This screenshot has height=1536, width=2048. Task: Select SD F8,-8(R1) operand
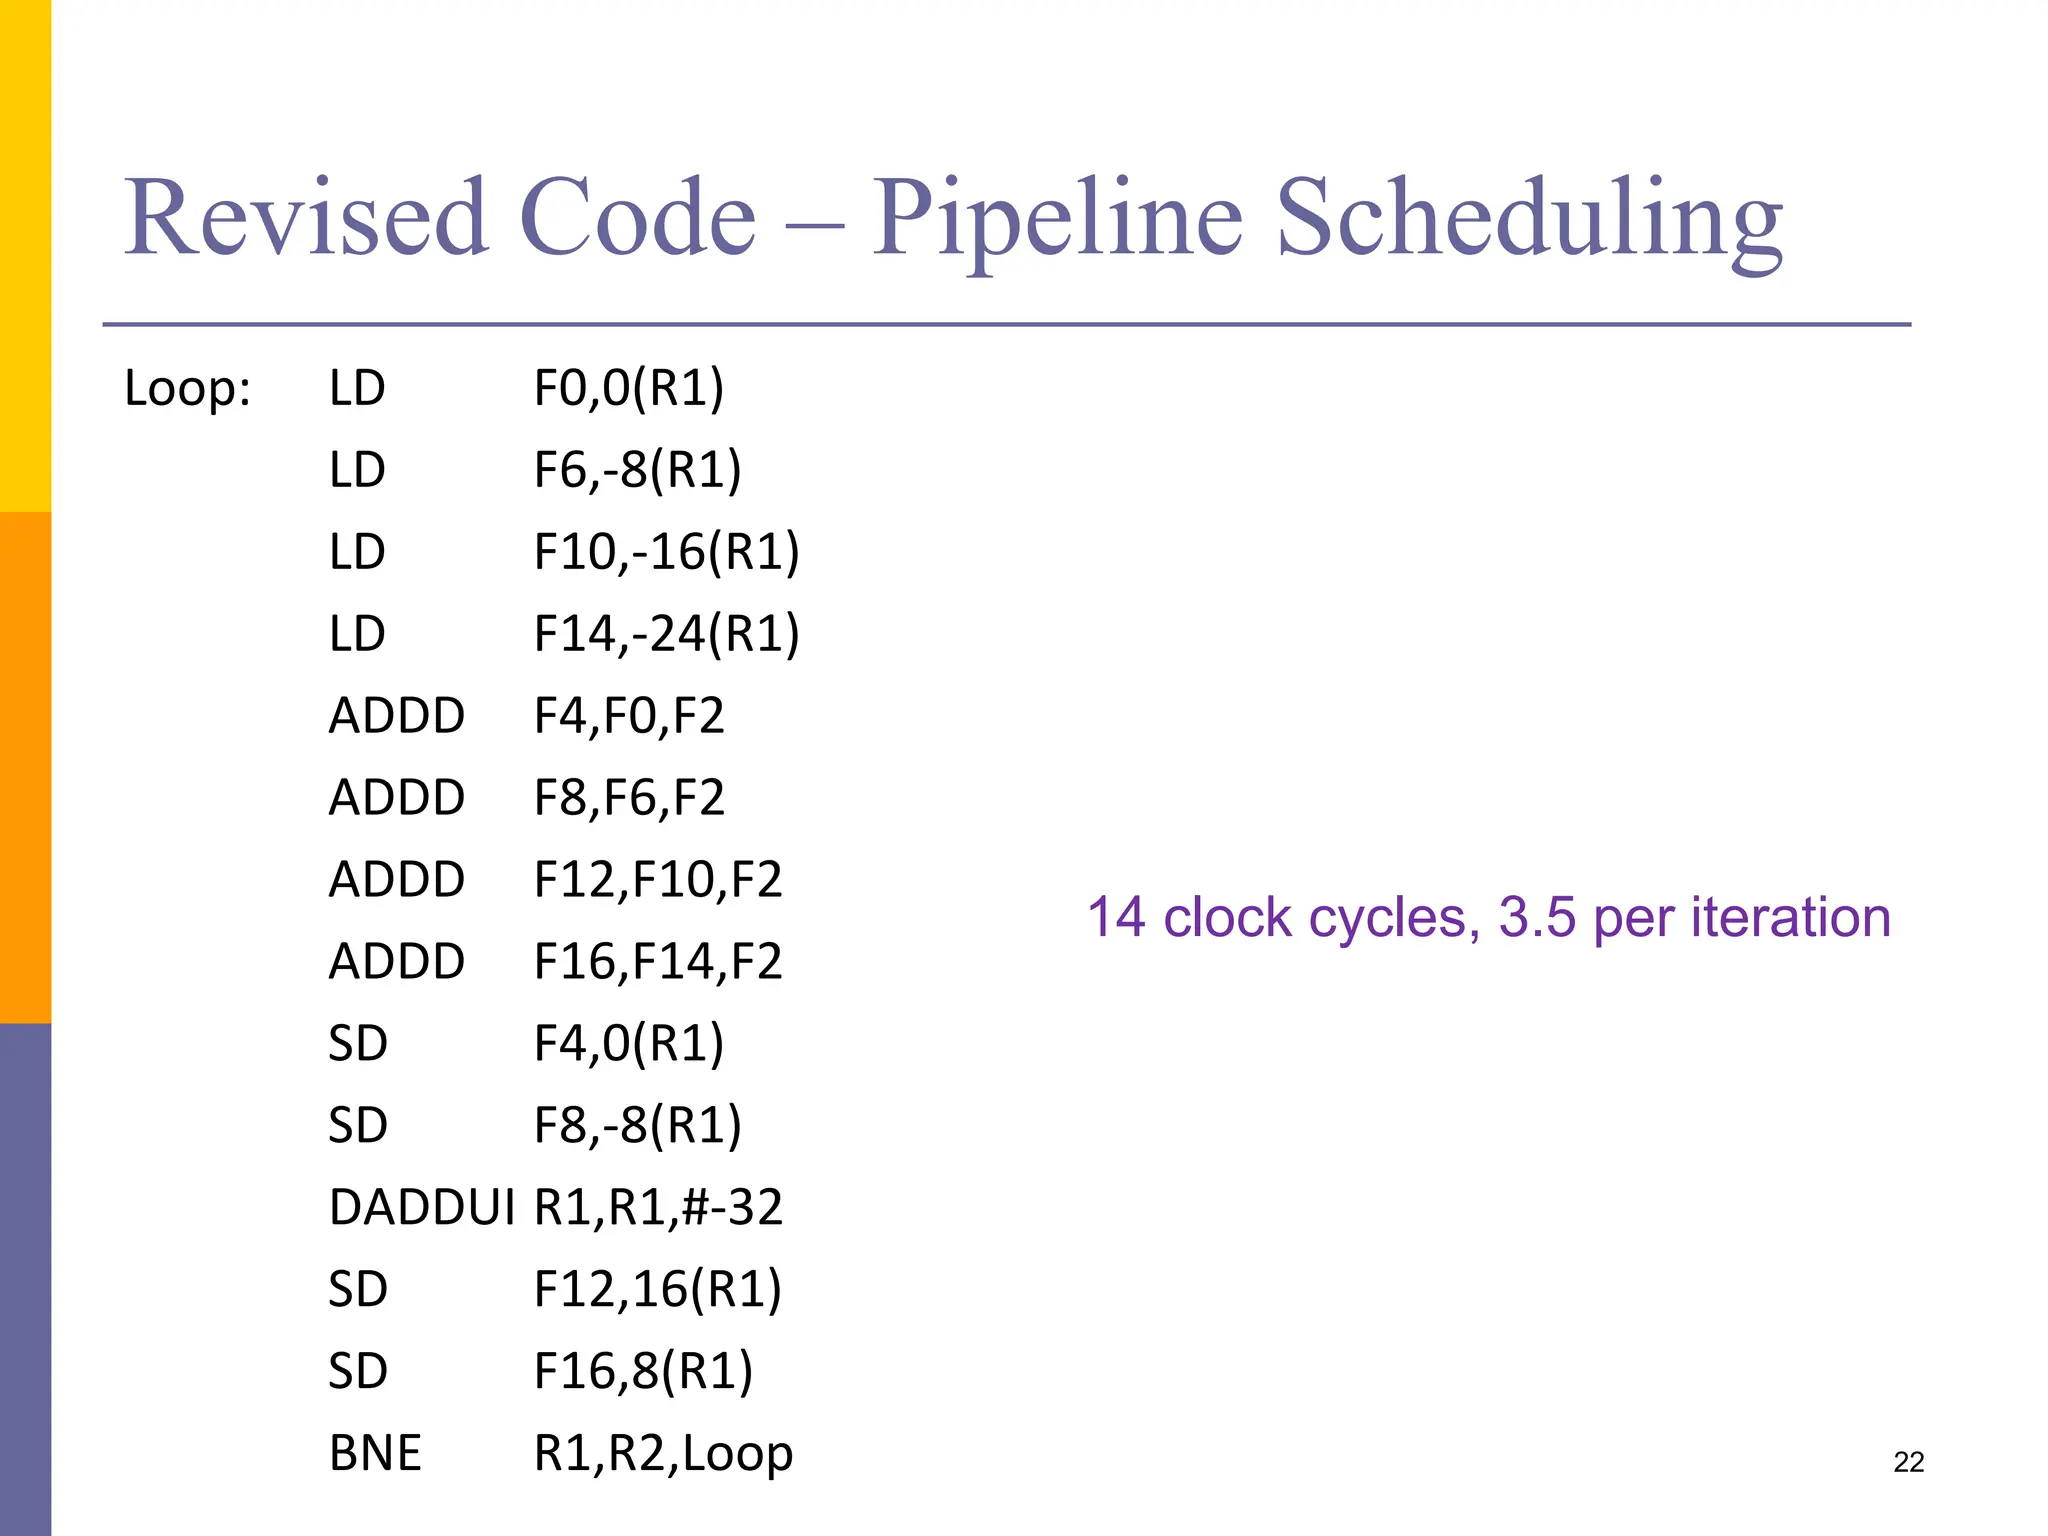(x=638, y=1127)
